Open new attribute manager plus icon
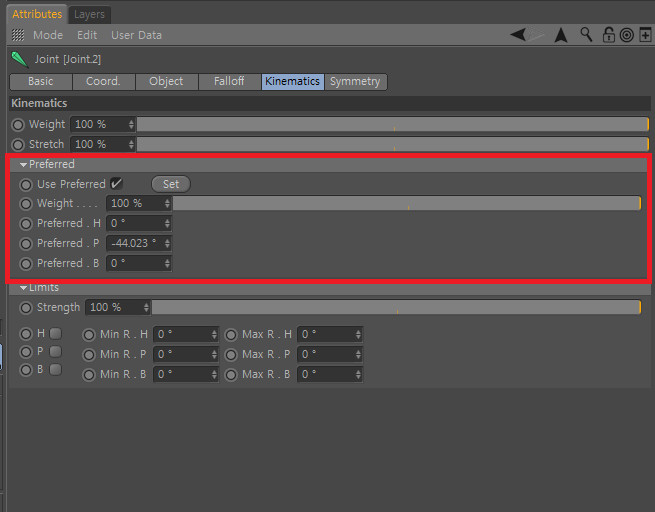This screenshot has height=512, width=655. pyautogui.click(x=645, y=35)
